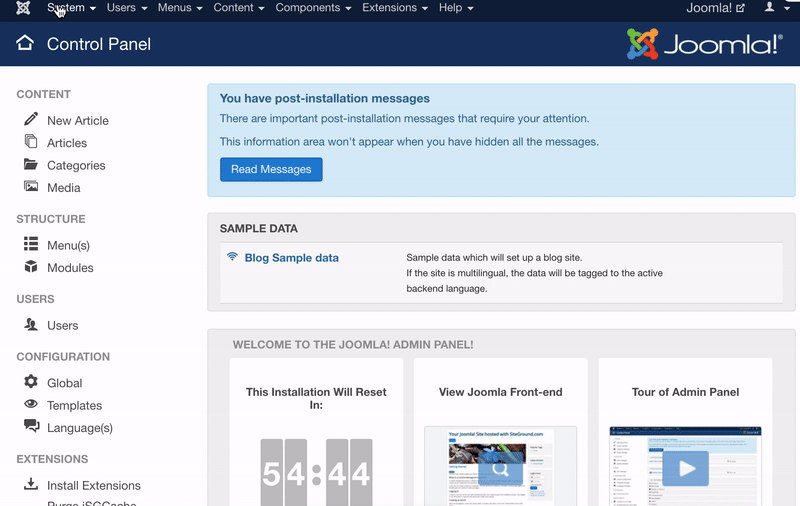Open Global configuration link
The image size is (800, 506).
(64, 384)
